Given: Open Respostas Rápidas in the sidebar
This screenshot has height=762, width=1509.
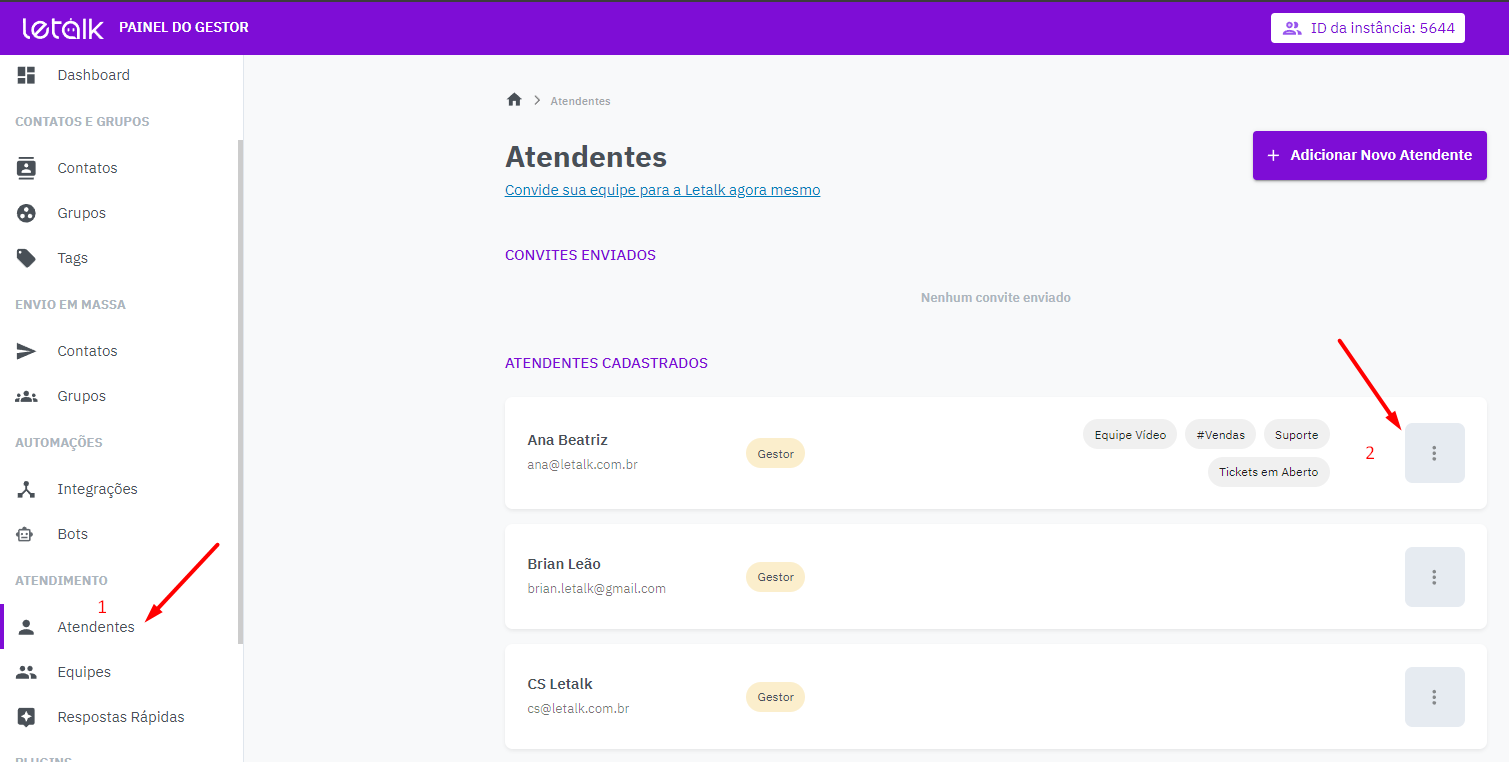Looking at the screenshot, I should coord(121,717).
